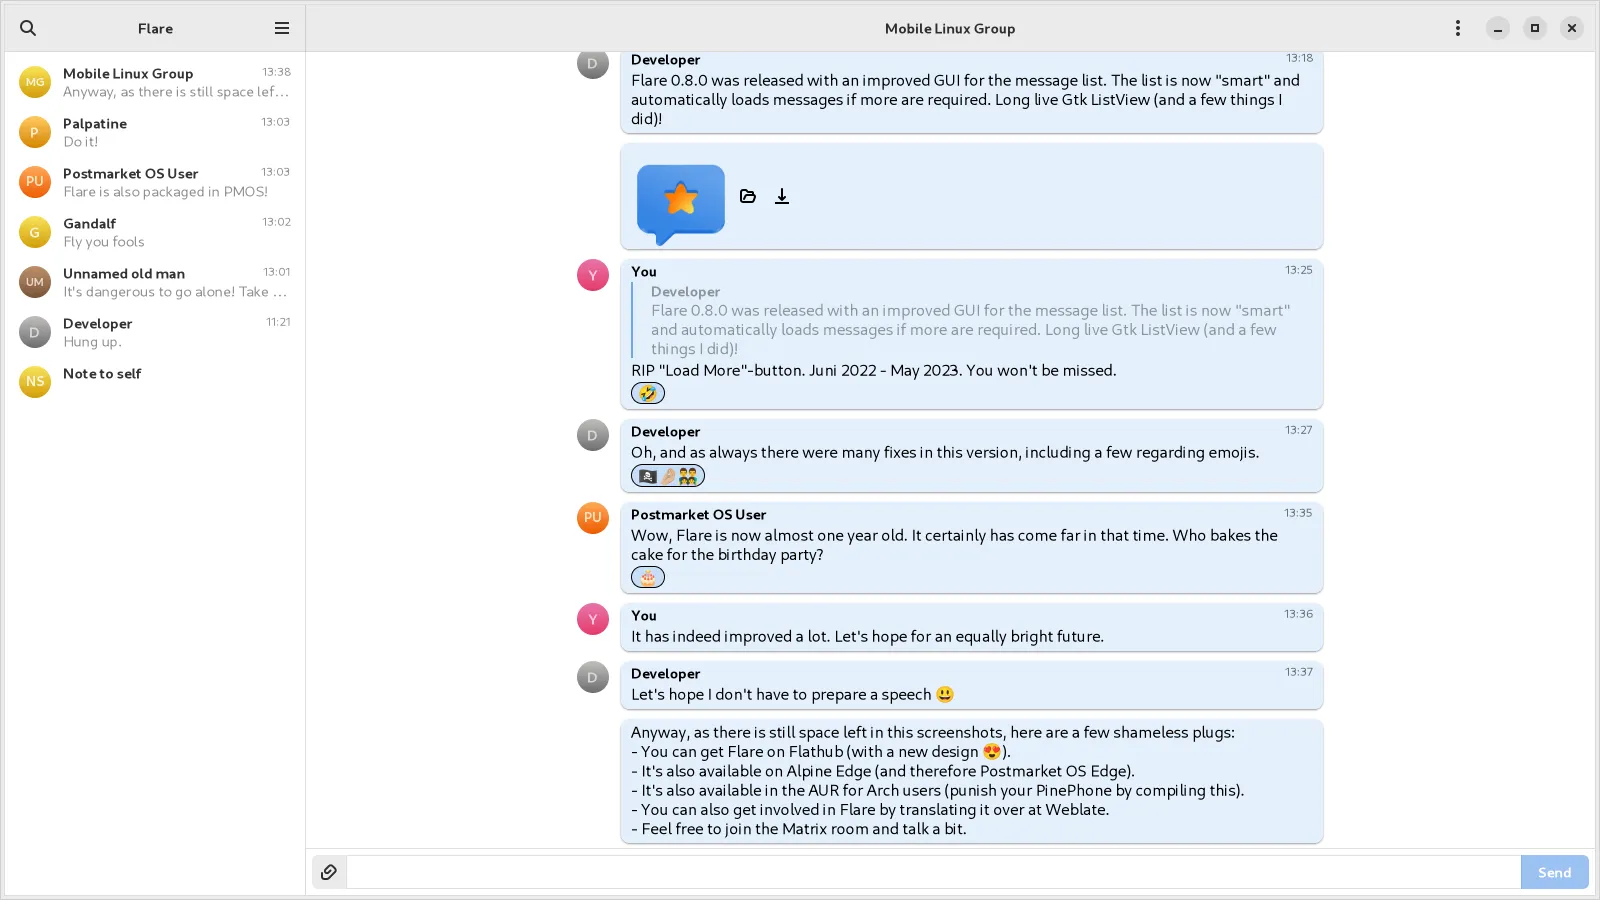The width and height of the screenshot is (1600, 900).
Task: Minimize the Flare window
Action: tap(1498, 28)
